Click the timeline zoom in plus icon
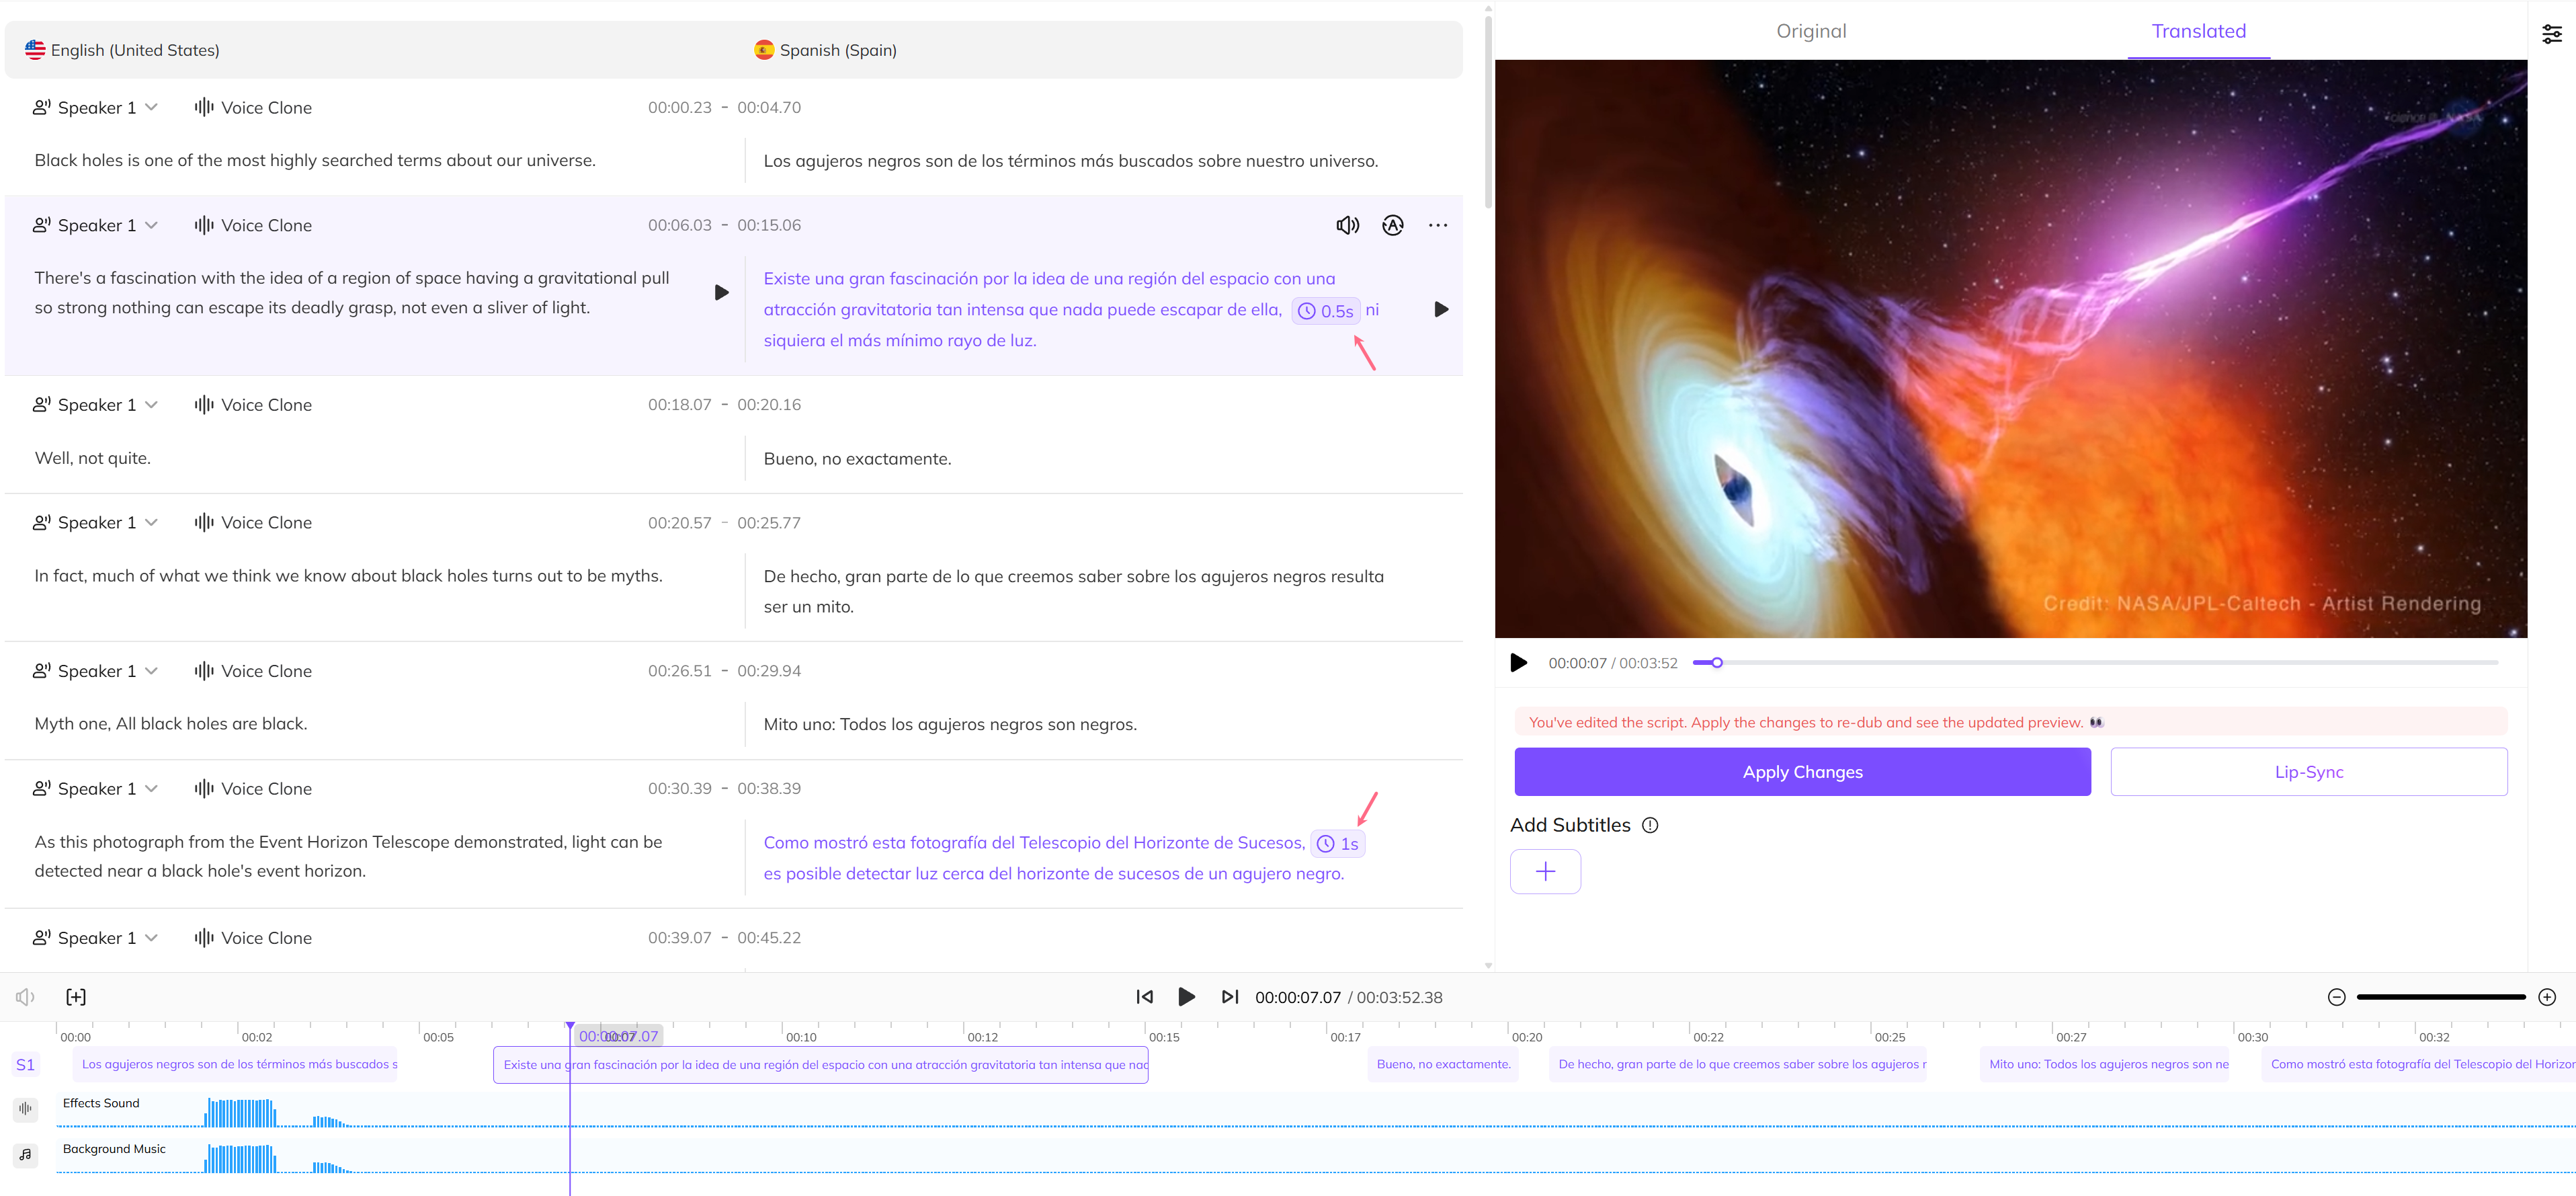The width and height of the screenshot is (2576, 1196). (2547, 997)
